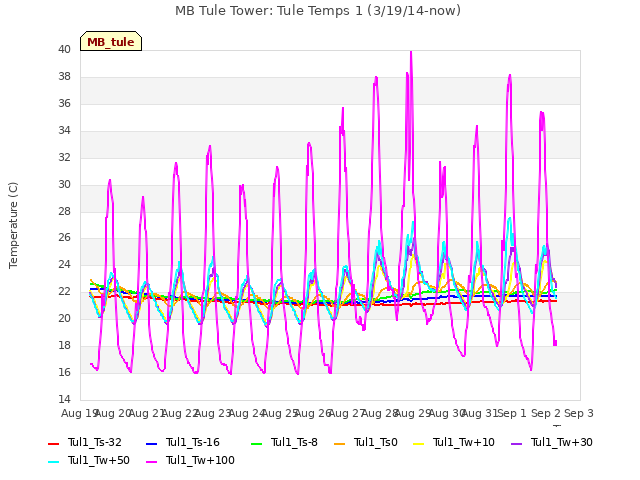Click the orange Tul1_Ts0 legend color marker
The height and width of the screenshot is (480, 640).
tap(340, 444)
